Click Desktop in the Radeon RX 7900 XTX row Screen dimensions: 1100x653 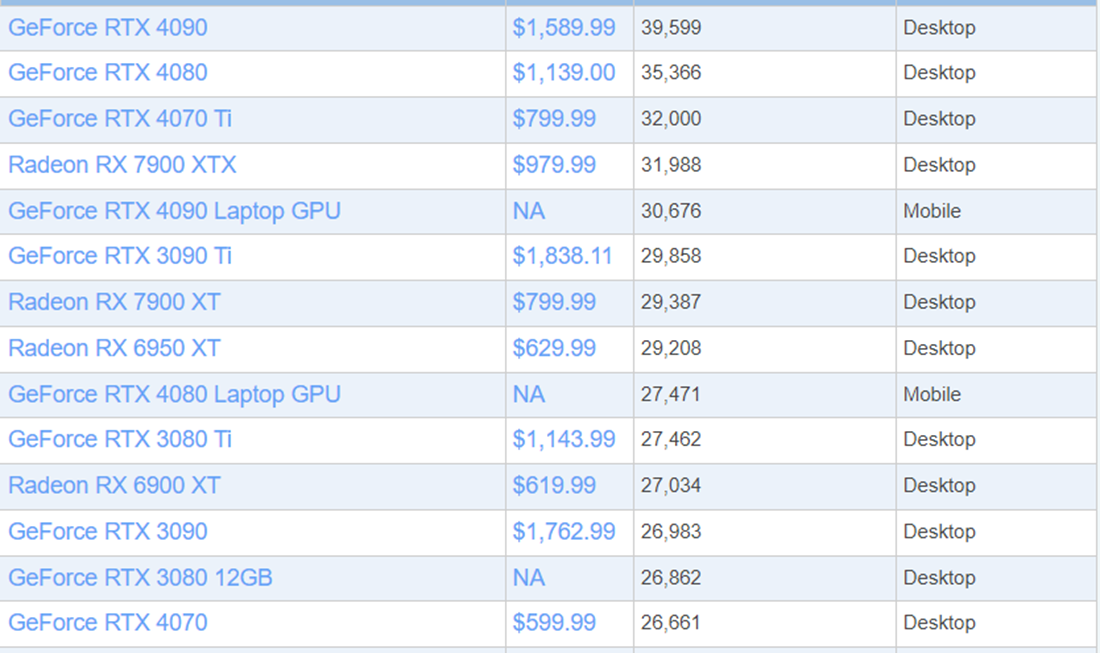click(939, 166)
